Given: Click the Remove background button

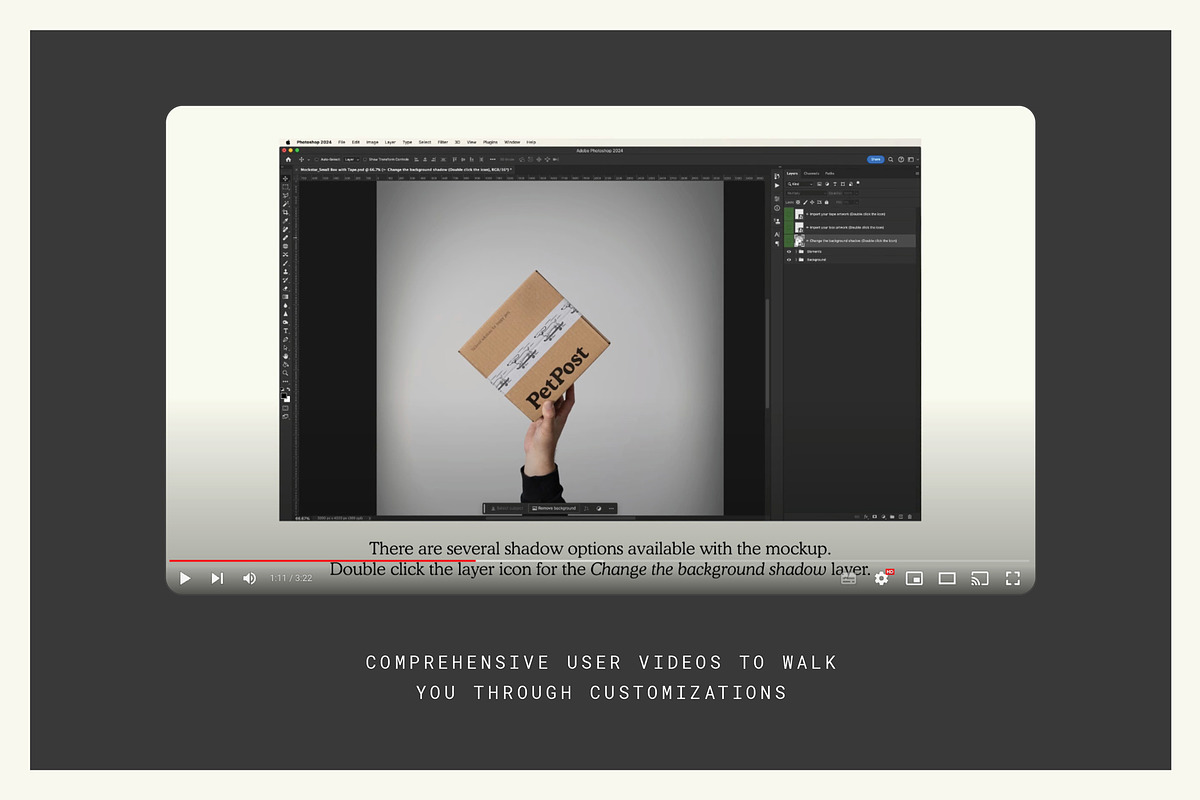Looking at the screenshot, I should [554, 508].
